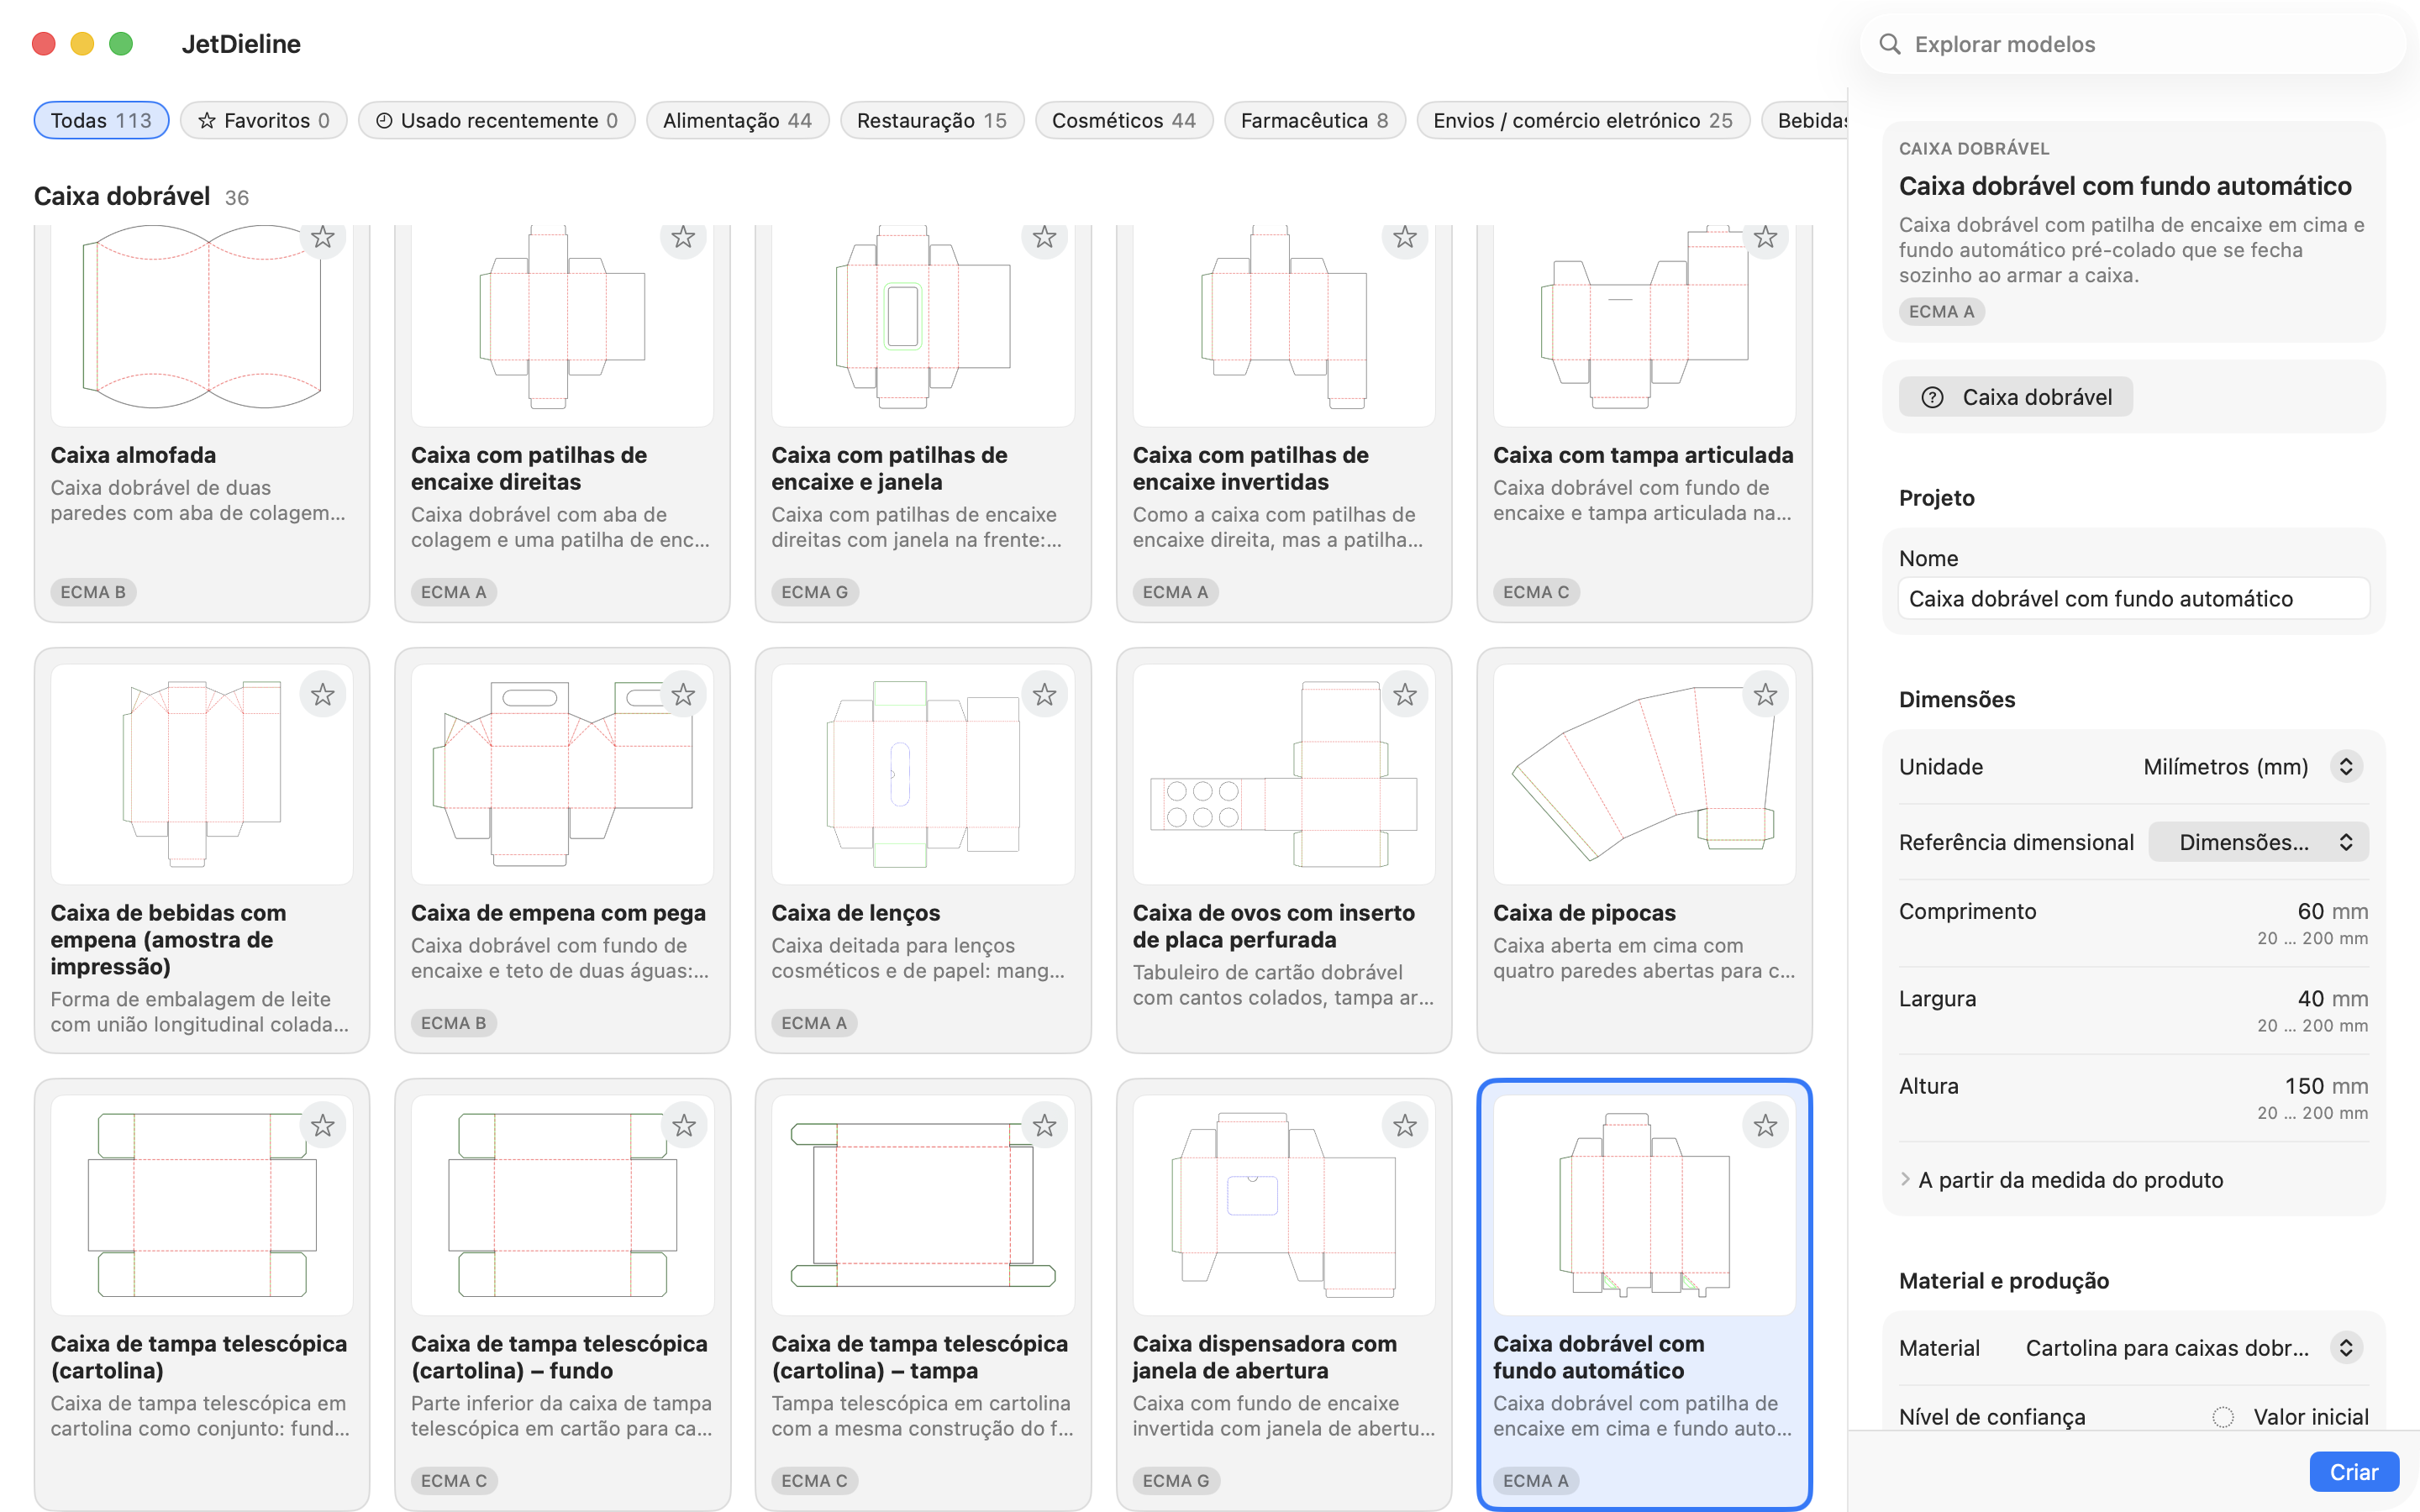Select the Farmacêutica category filter
The image size is (2420, 1512).
pyautogui.click(x=1314, y=120)
